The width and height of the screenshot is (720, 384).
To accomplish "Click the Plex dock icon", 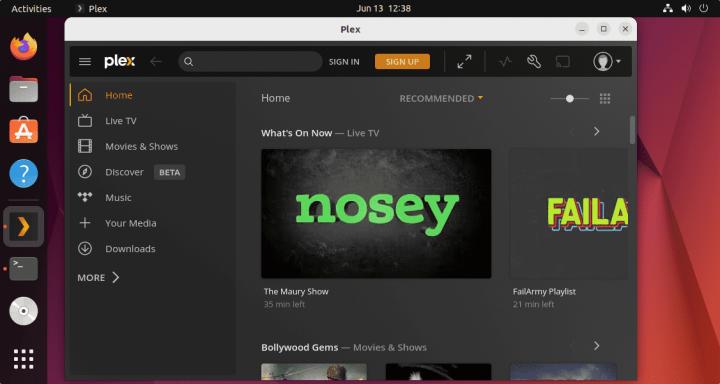I will (x=23, y=226).
